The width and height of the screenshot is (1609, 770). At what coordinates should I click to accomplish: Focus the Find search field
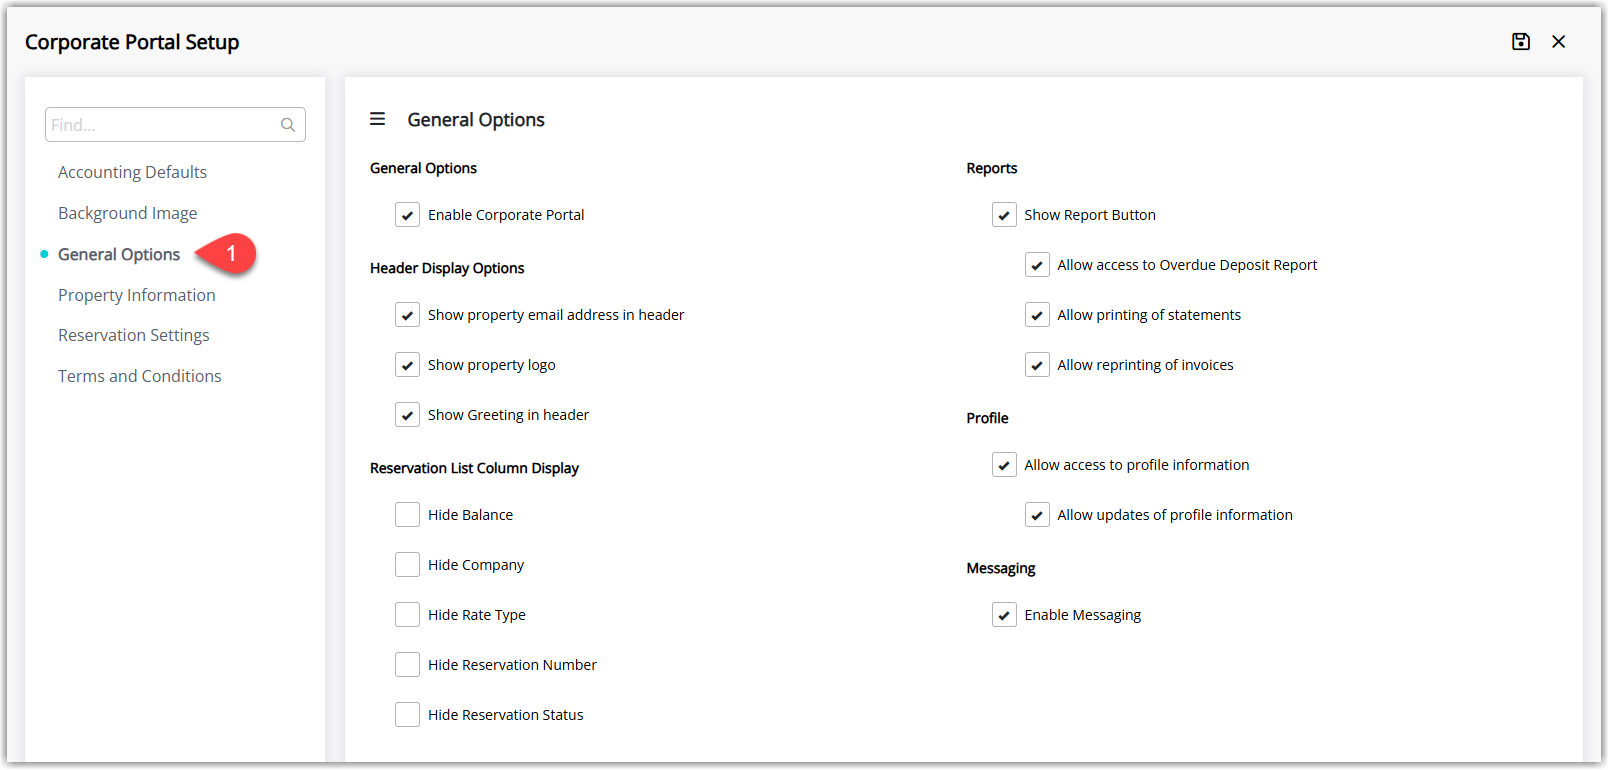(175, 125)
